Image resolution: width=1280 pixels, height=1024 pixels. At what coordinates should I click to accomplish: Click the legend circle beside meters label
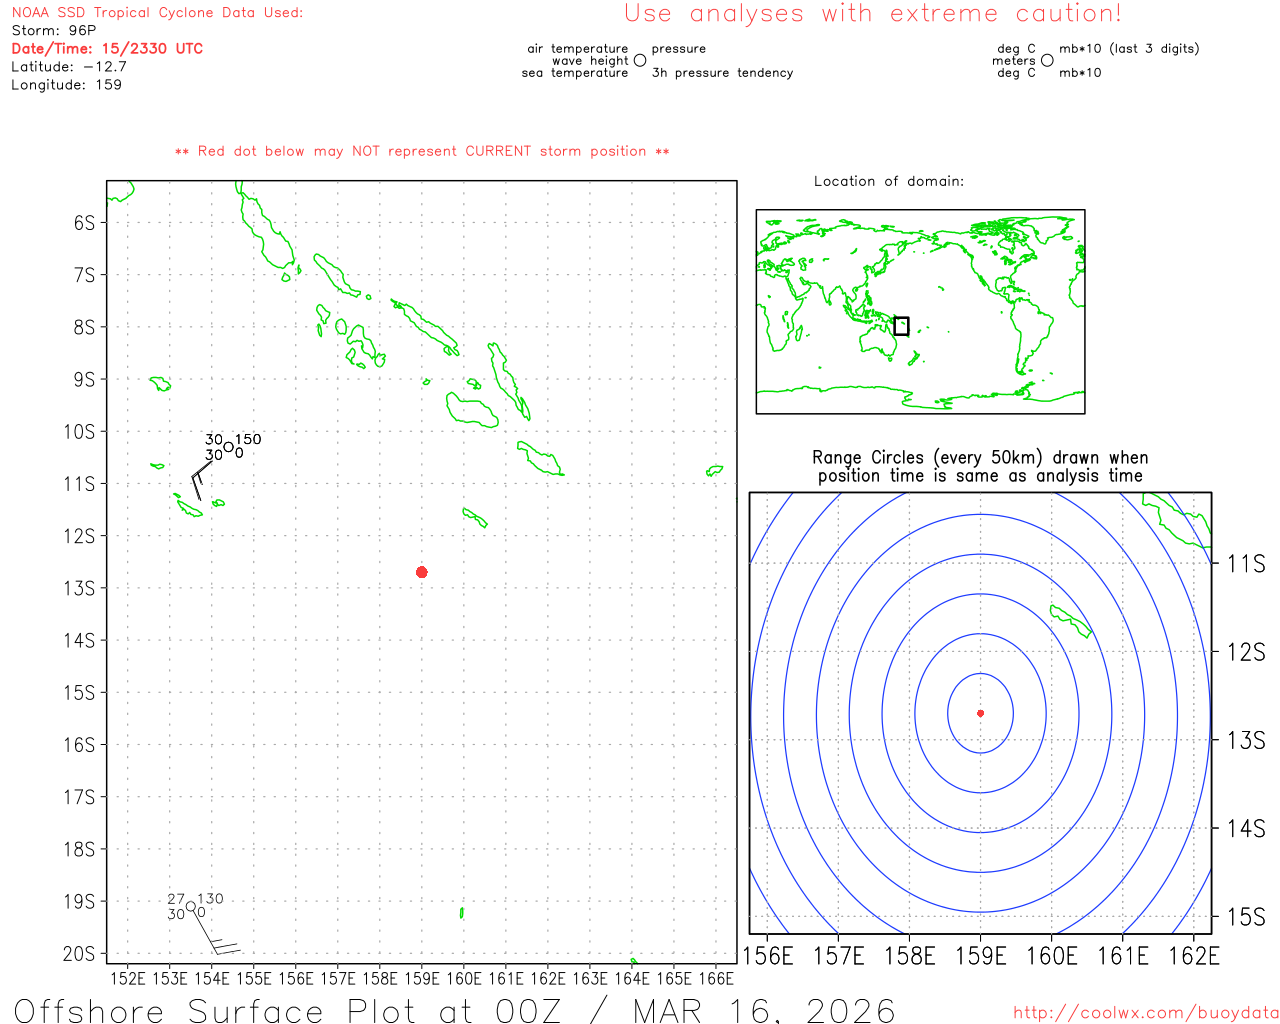[x=1047, y=61]
